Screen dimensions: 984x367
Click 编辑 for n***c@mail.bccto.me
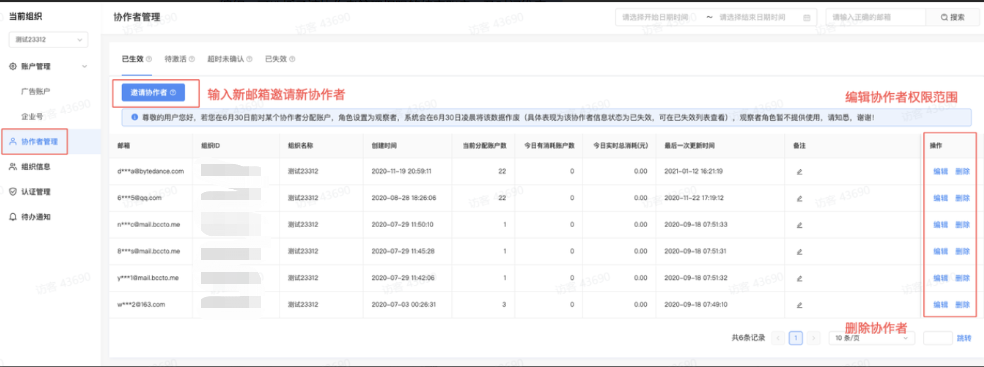point(940,225)
